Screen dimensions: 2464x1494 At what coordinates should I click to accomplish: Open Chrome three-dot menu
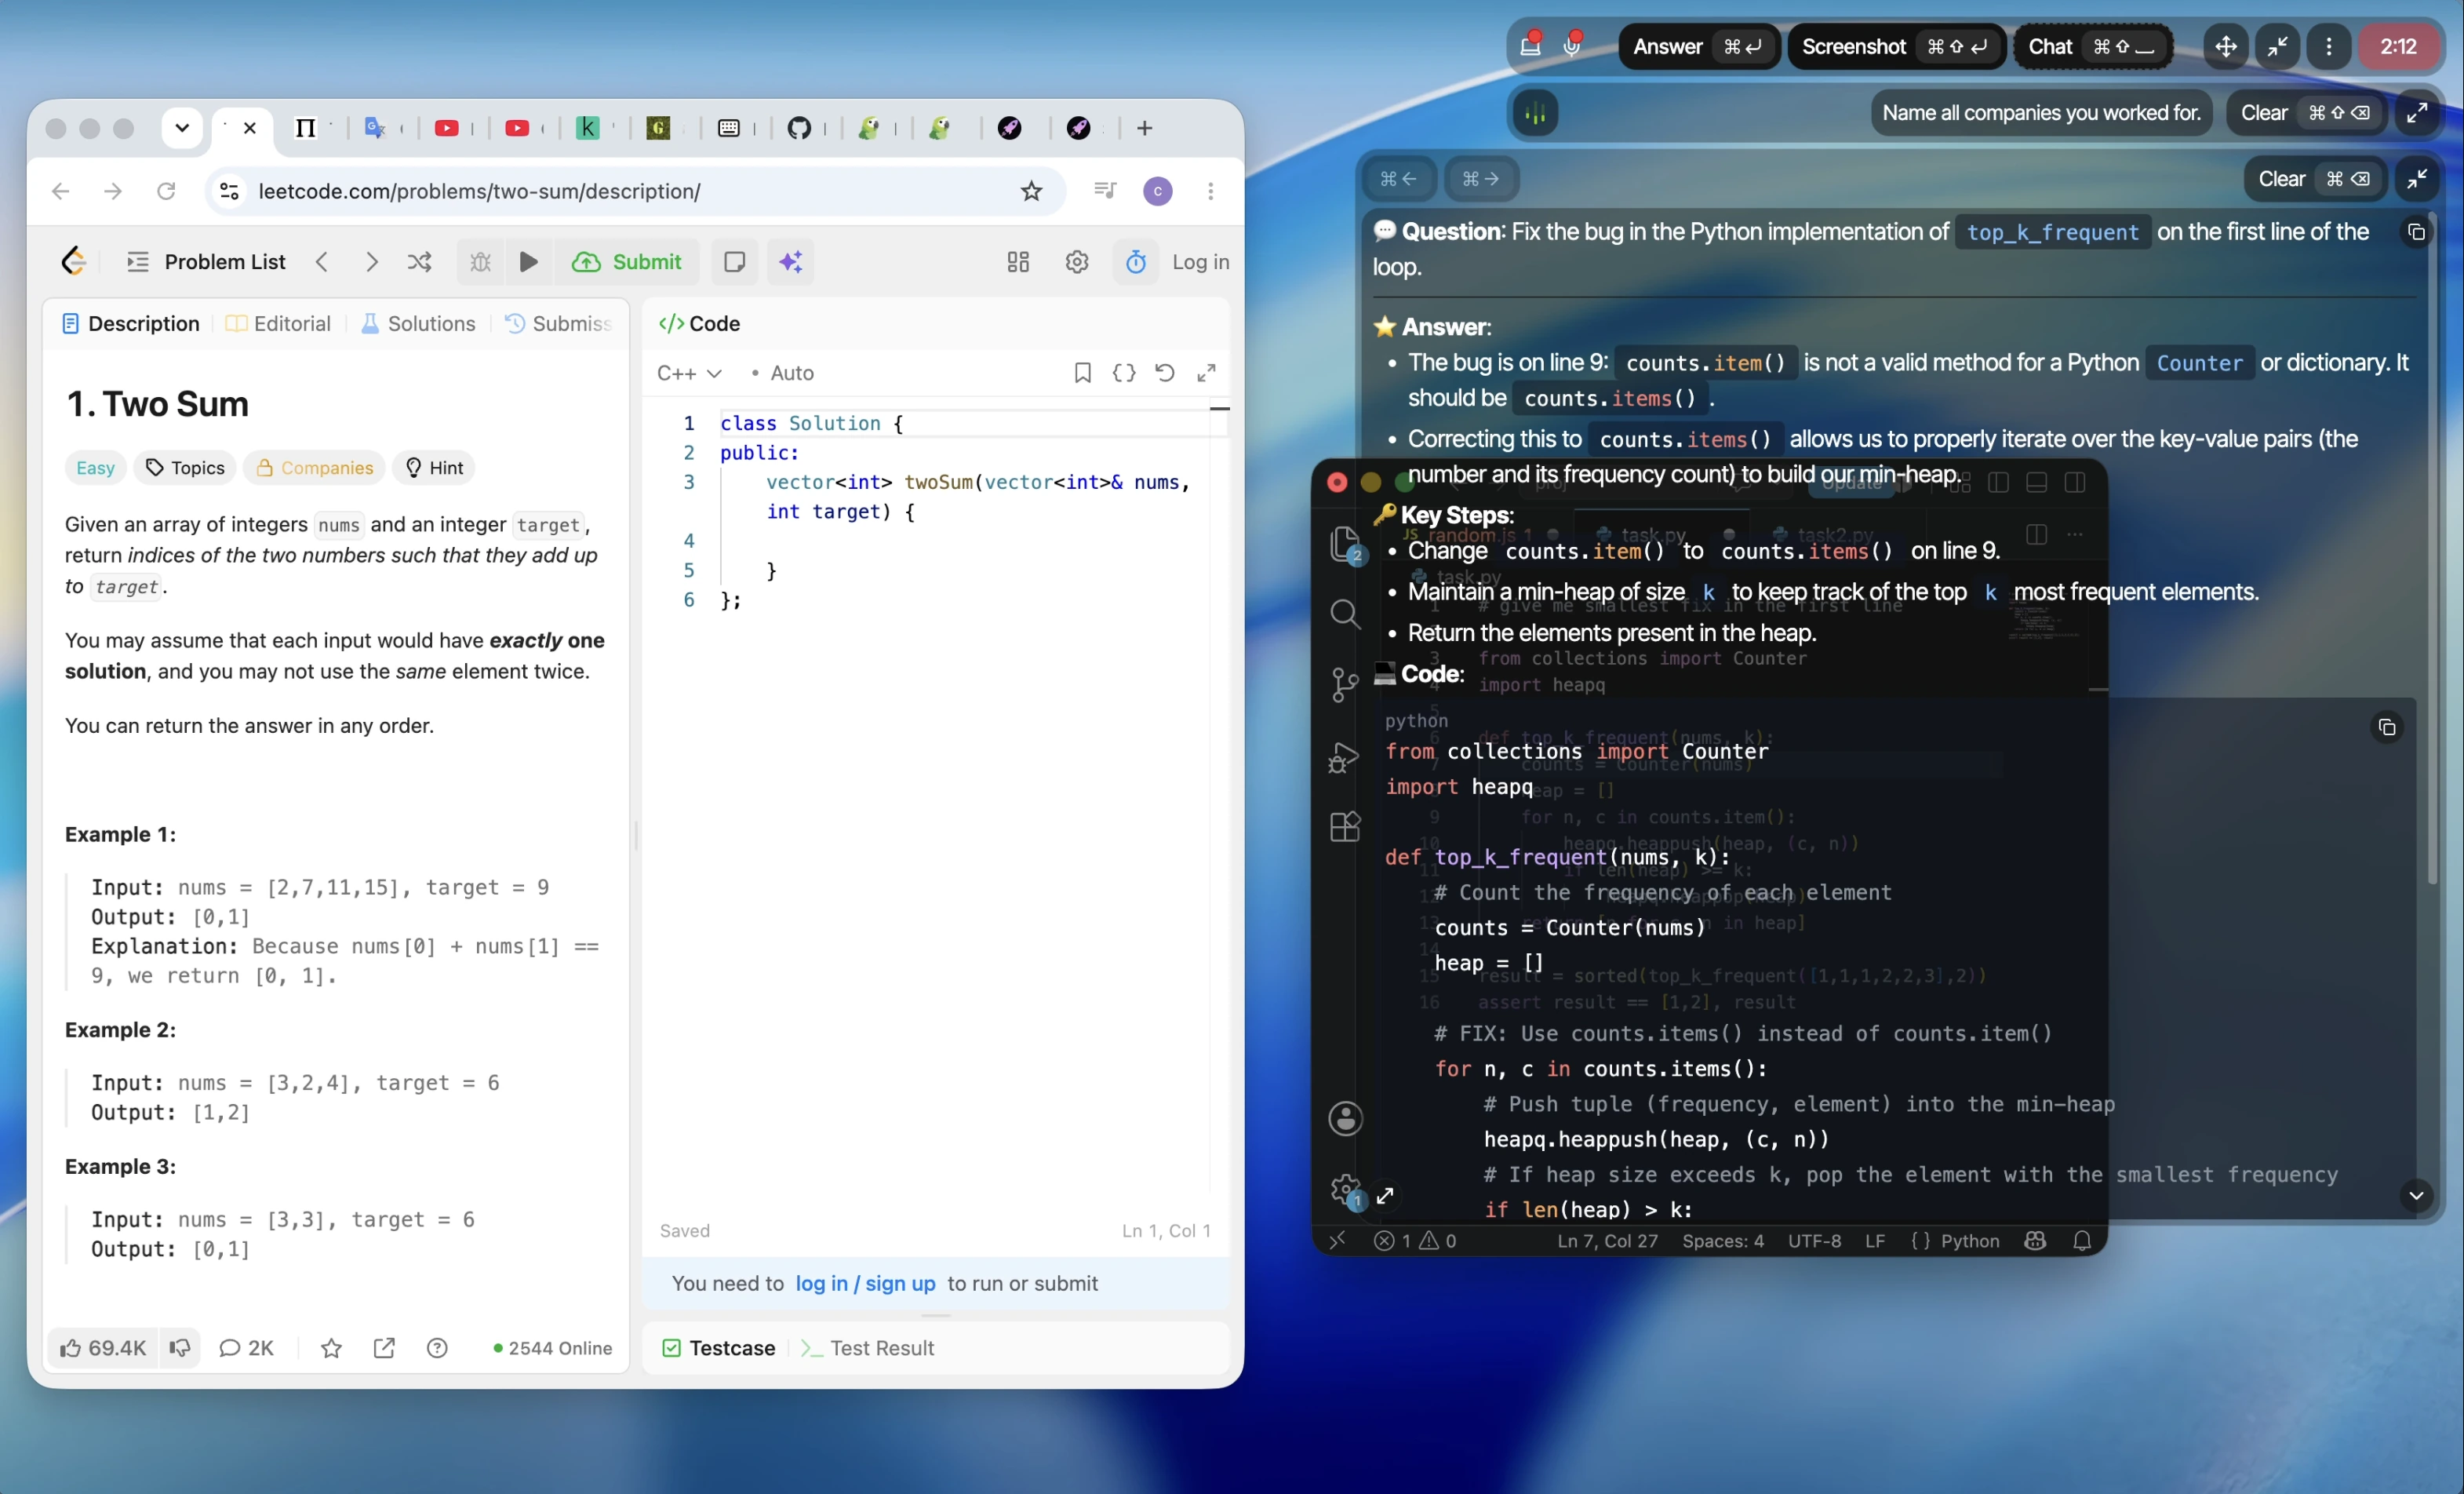(x=1210, y=191)
